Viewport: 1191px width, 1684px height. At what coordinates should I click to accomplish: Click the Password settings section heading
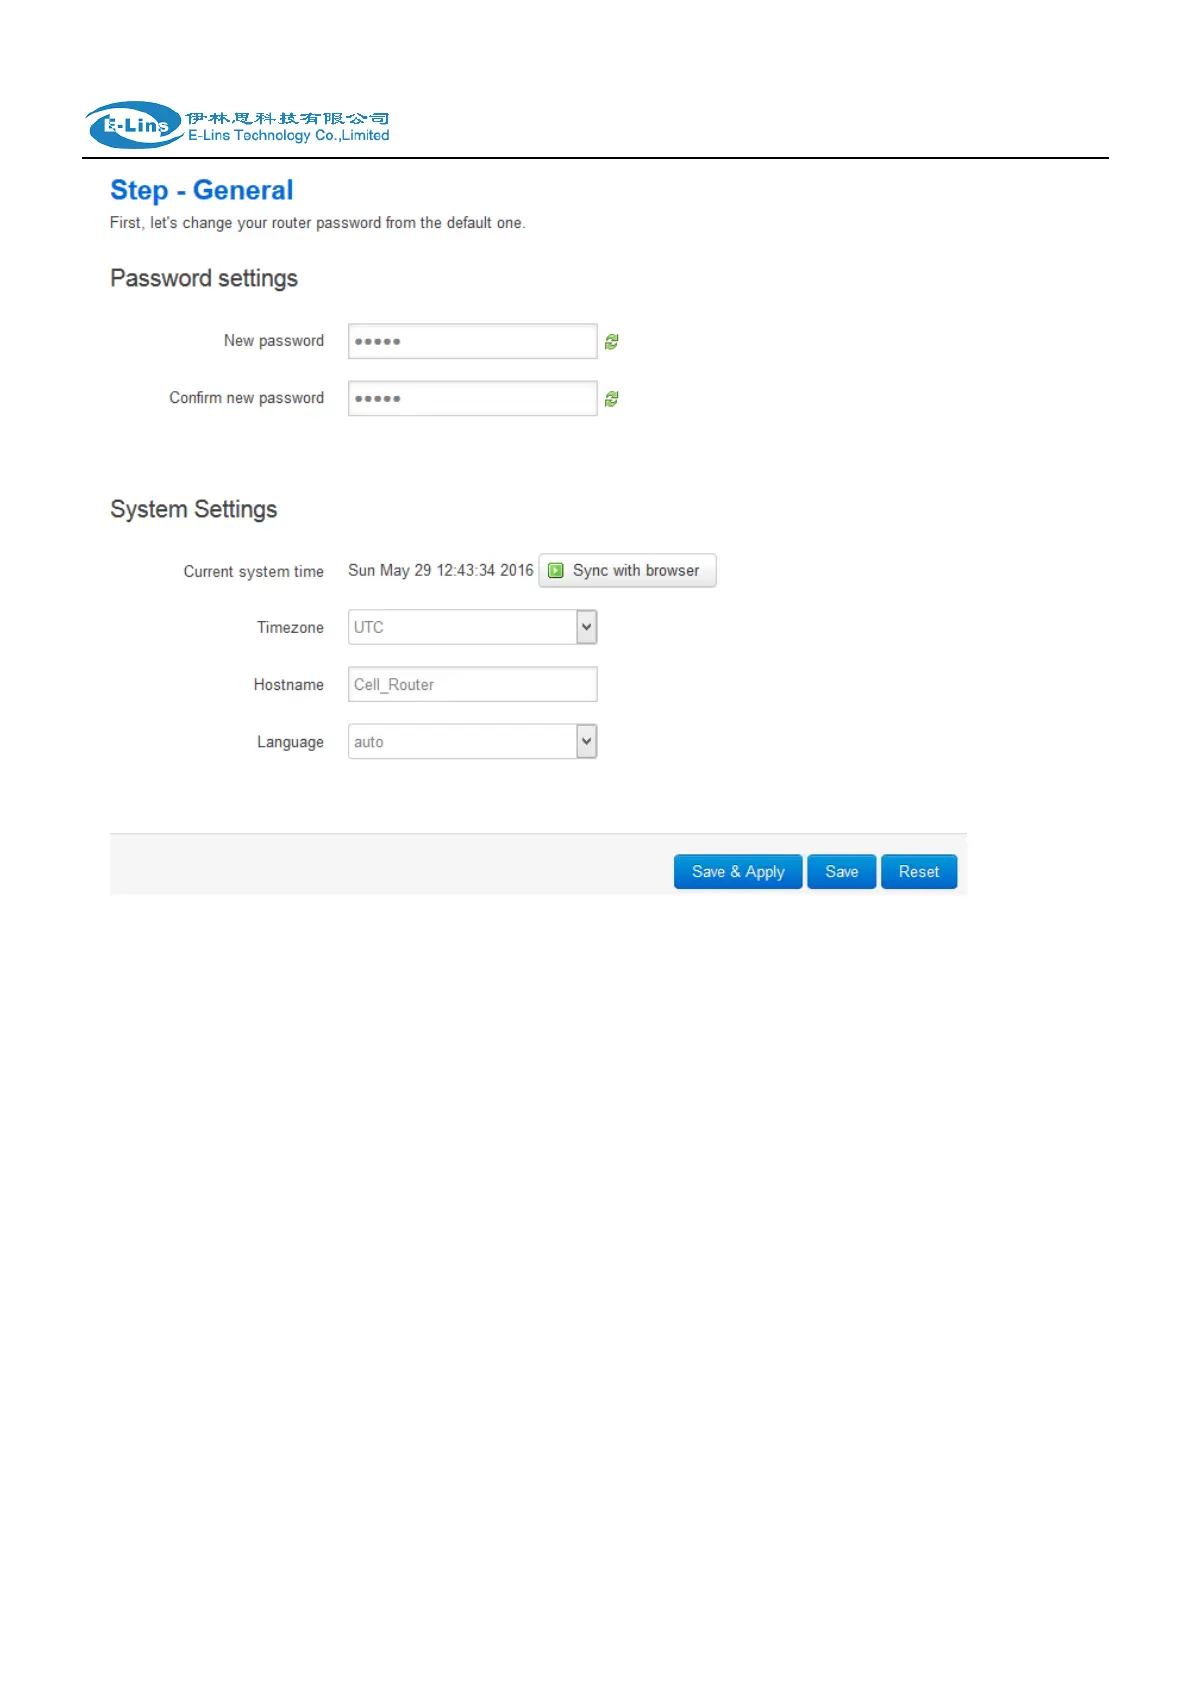pos(204,278)
